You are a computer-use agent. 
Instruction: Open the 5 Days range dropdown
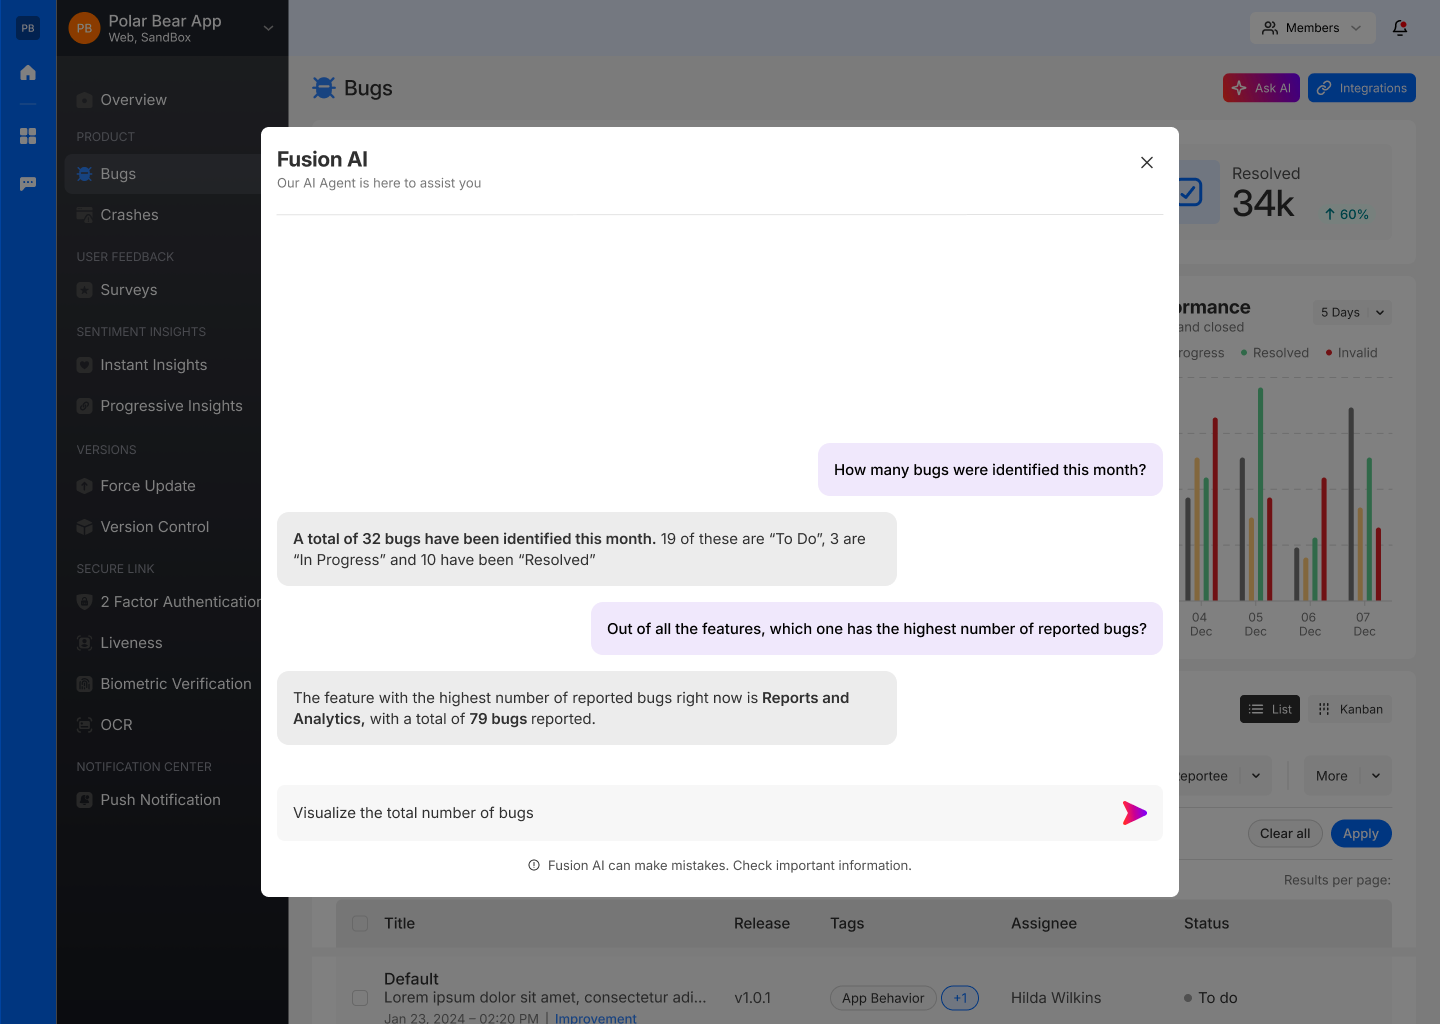click(1352, 312)
